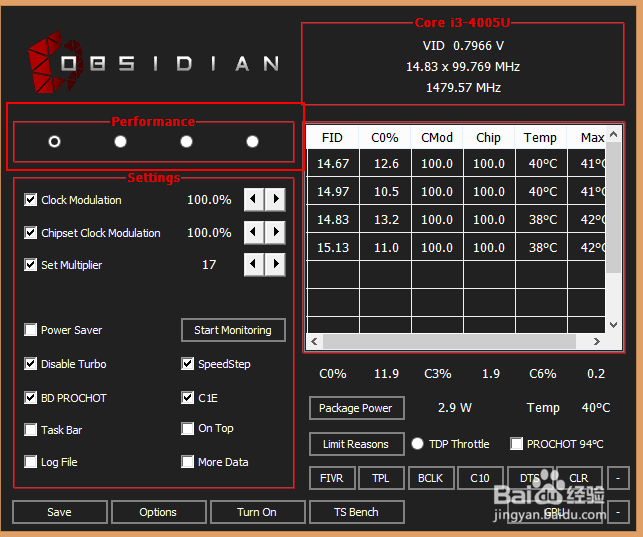
Task: Increase Clock Modulation with right arrow
Action: 275,199
